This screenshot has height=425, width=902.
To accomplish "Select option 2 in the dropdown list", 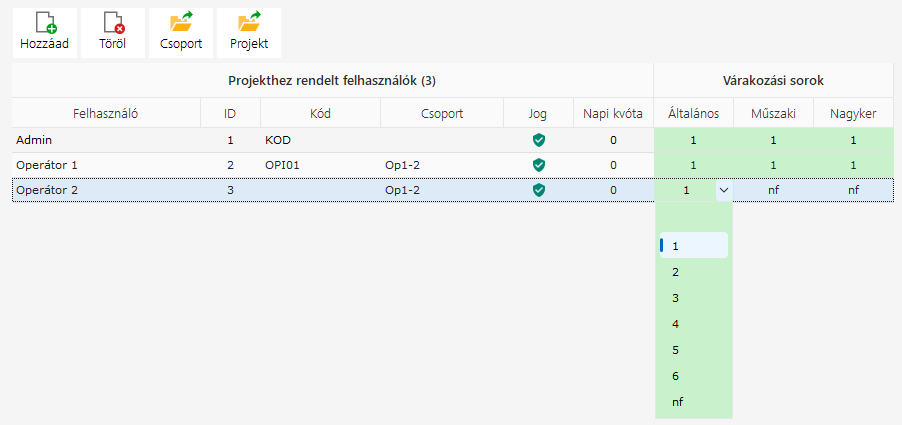I will click(x=676, y=272).
